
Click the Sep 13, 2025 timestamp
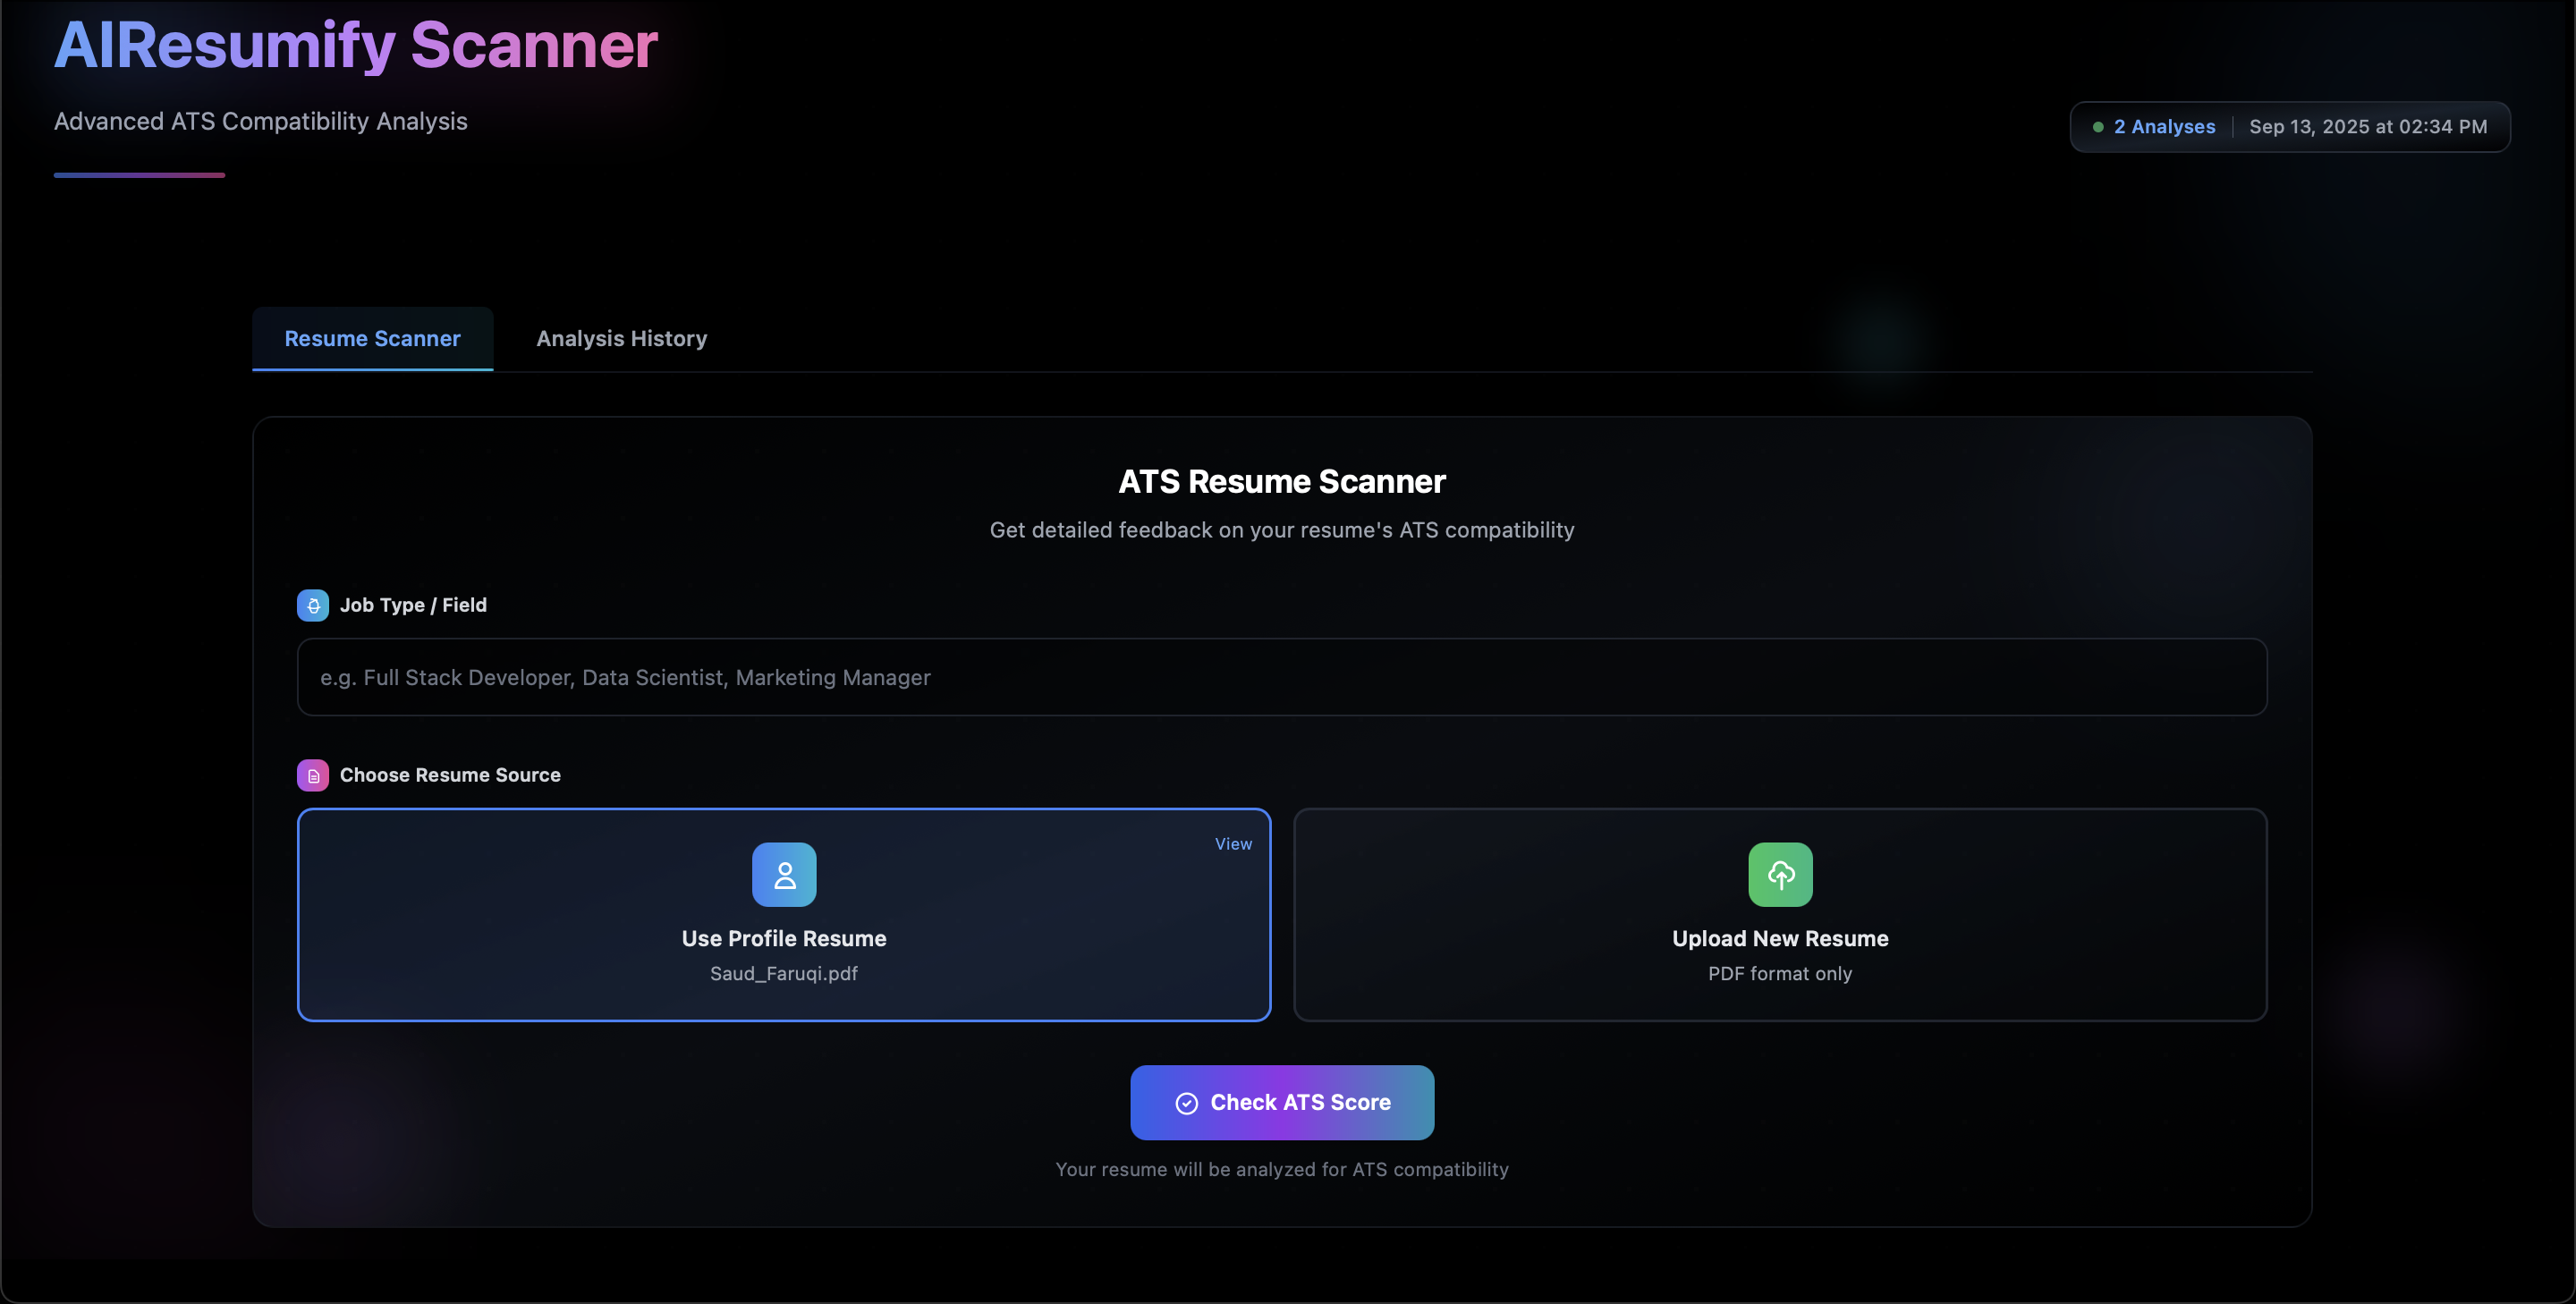(2368, 127)
